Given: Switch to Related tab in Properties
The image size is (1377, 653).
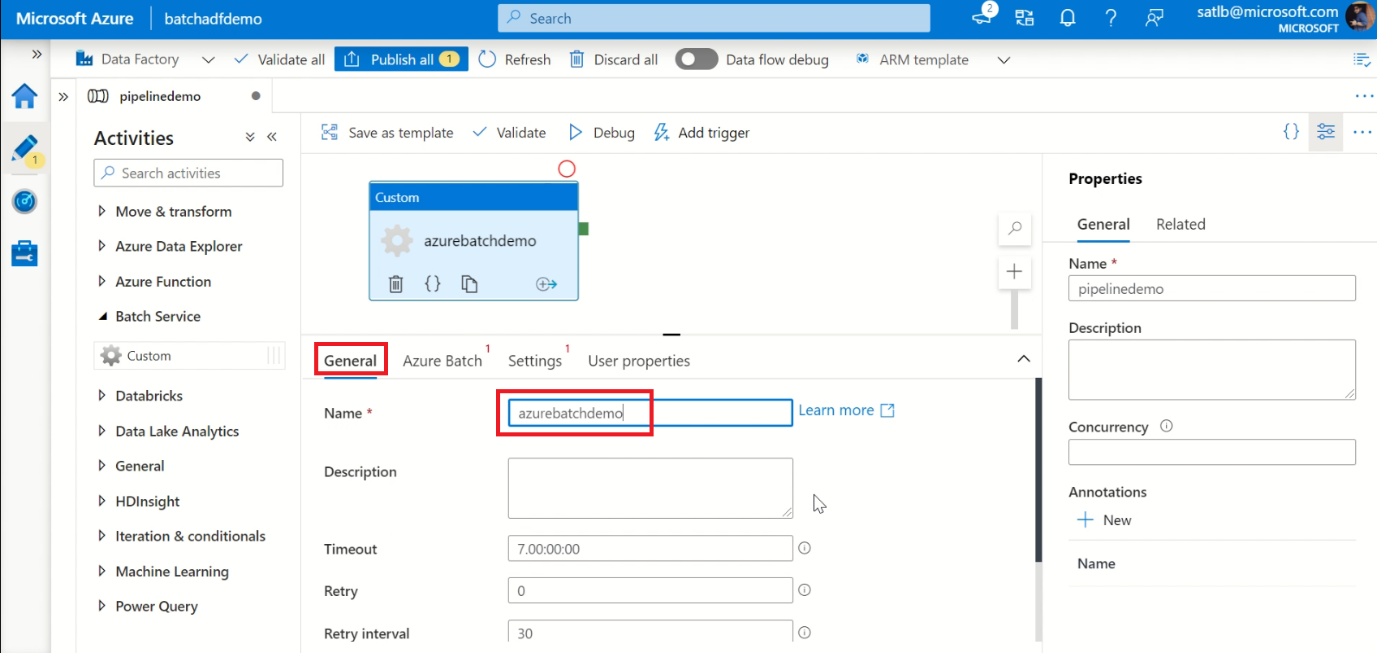Looking at the screenshot, I should click(x=1180, y=224).
